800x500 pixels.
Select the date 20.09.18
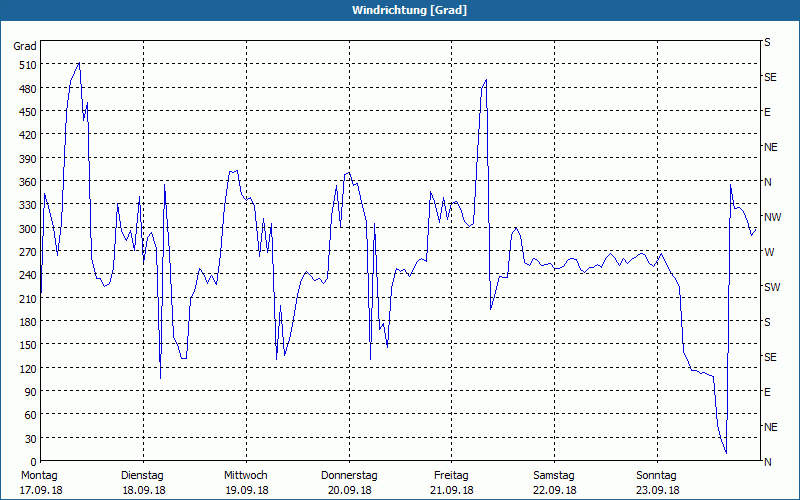click(349, 491)
